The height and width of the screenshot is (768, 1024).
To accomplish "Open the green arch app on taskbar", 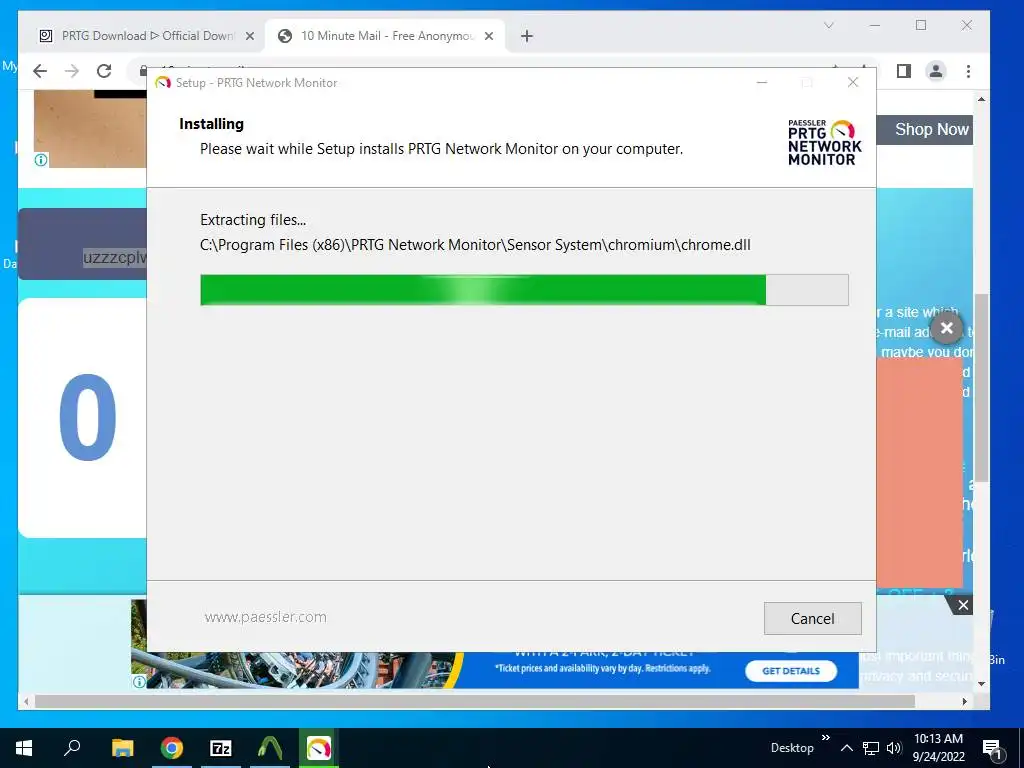I will [x=270, y=748].
